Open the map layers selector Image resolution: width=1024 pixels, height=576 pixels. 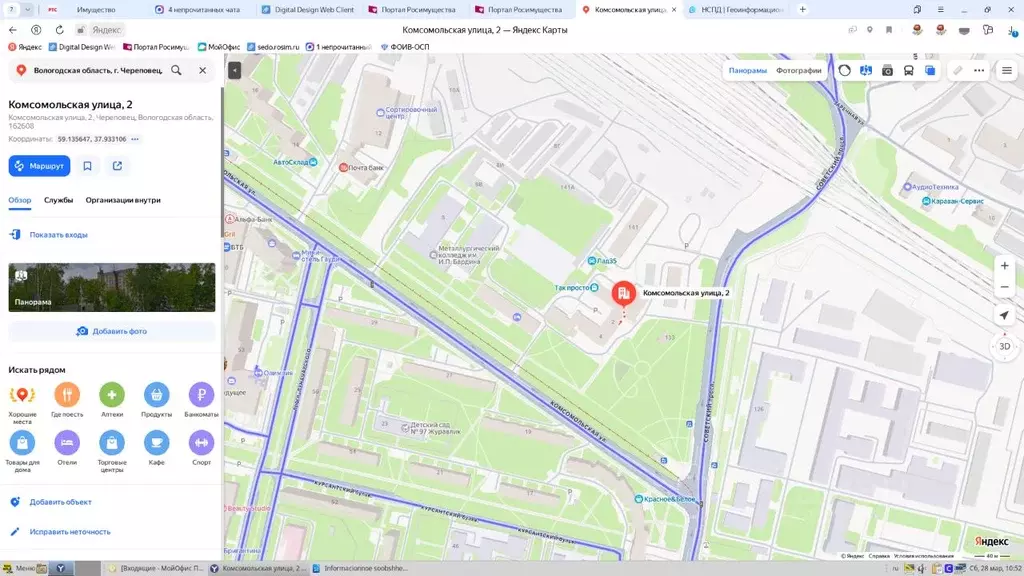click(930, 70)
